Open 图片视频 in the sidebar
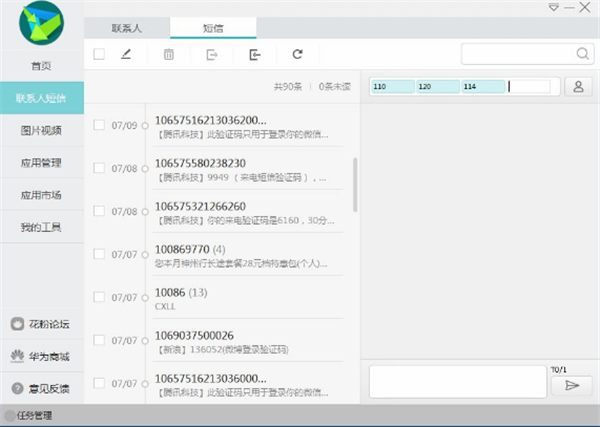Viewport: 600px width, 427px height. click(x=41, y=130)
